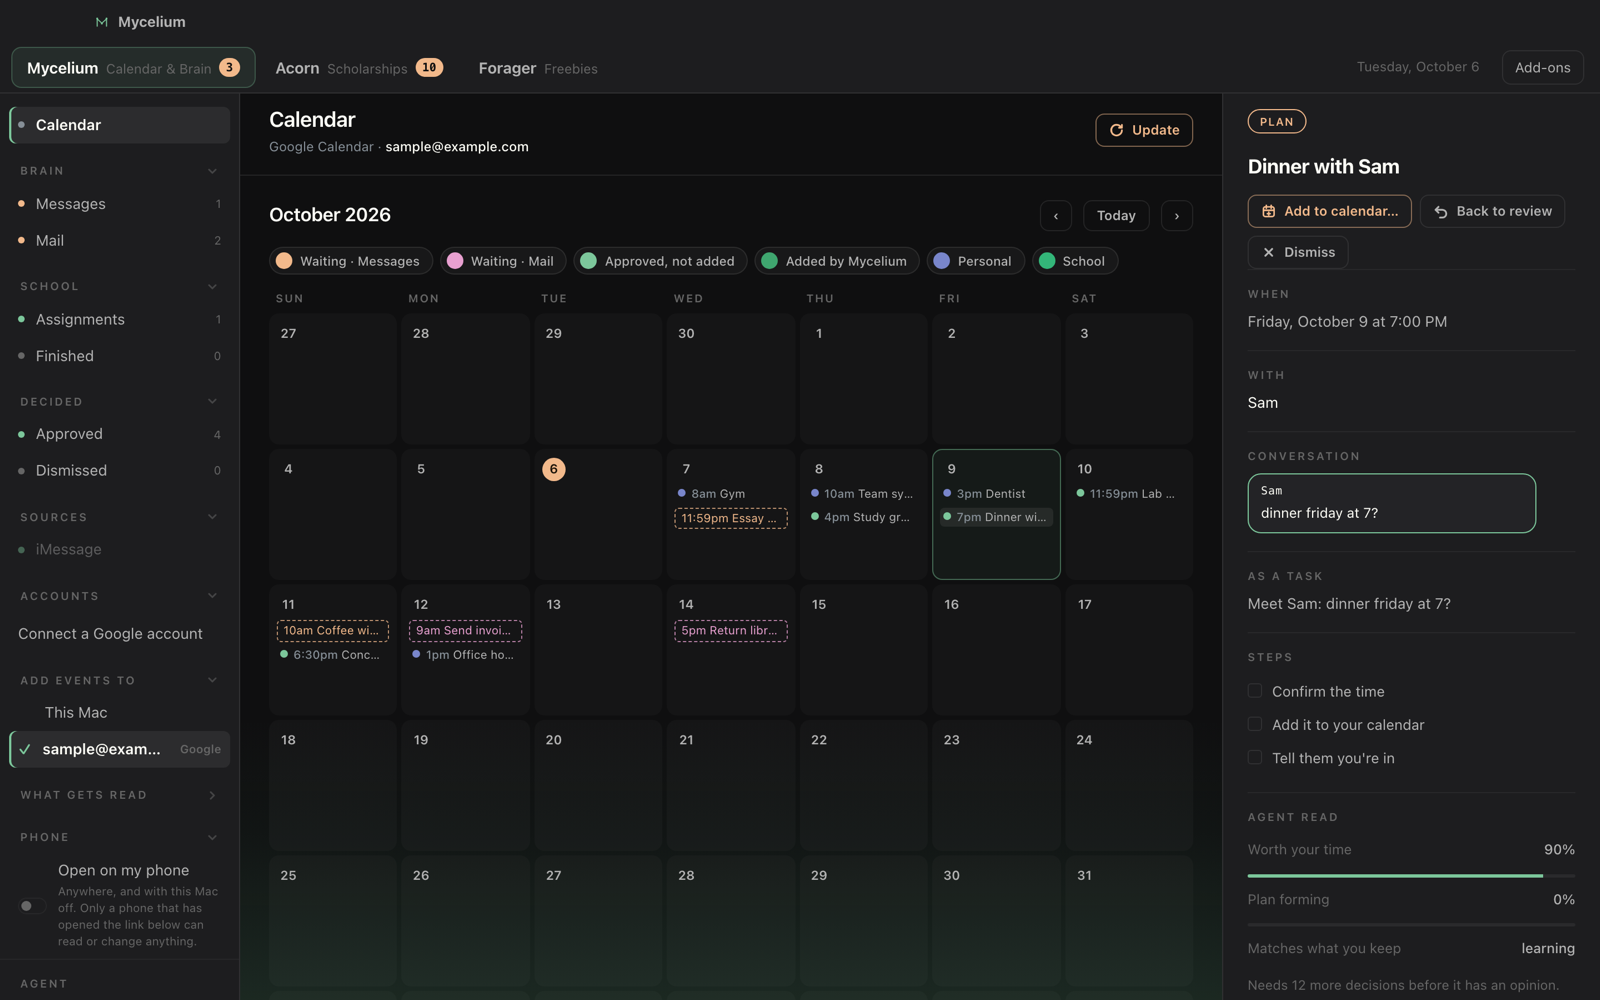Open the 11:59pm Essay event on Oct 7
The width and height of the screenshot is (1600, 1000).
pyautogui.click(x=731, y=518)
